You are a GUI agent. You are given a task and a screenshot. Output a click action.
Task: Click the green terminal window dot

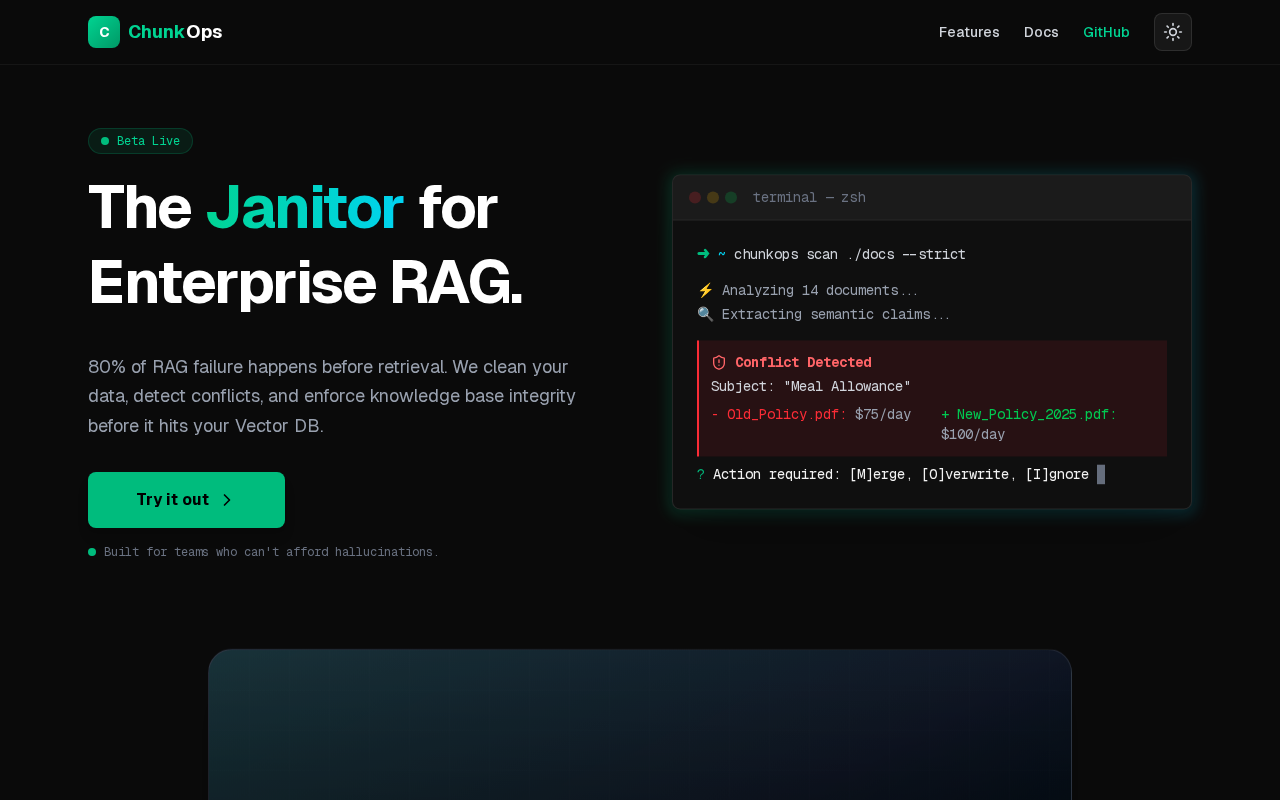(x=731, y=198)
